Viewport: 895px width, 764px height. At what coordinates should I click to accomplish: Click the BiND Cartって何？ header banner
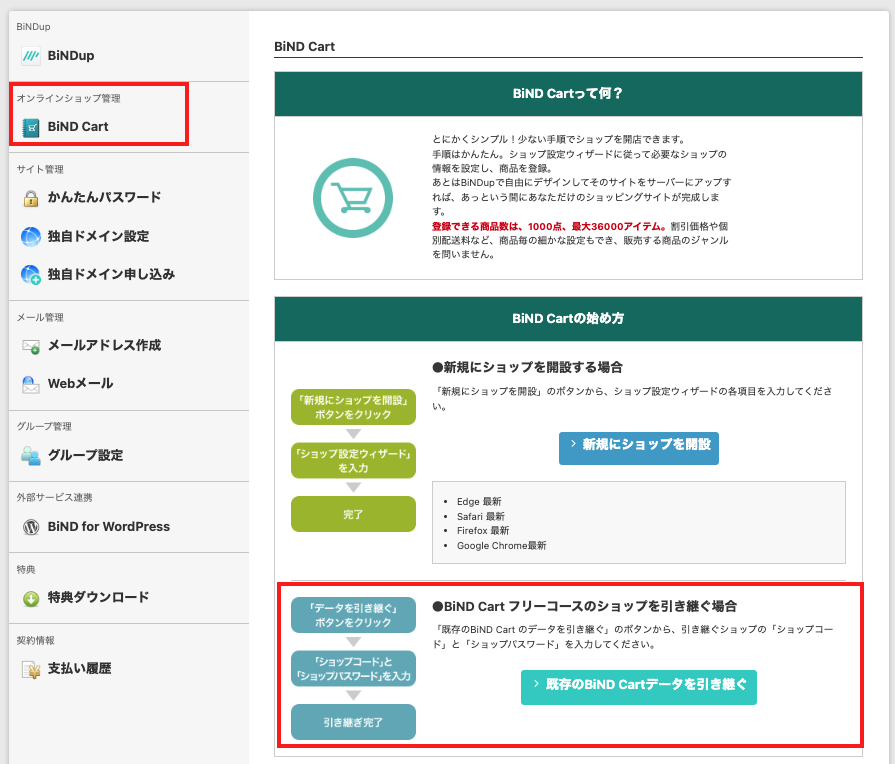tap(568, 94)
